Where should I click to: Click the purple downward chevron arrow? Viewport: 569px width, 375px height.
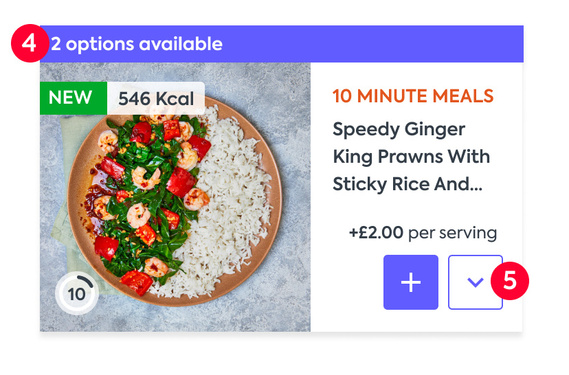tap(475, 282)
